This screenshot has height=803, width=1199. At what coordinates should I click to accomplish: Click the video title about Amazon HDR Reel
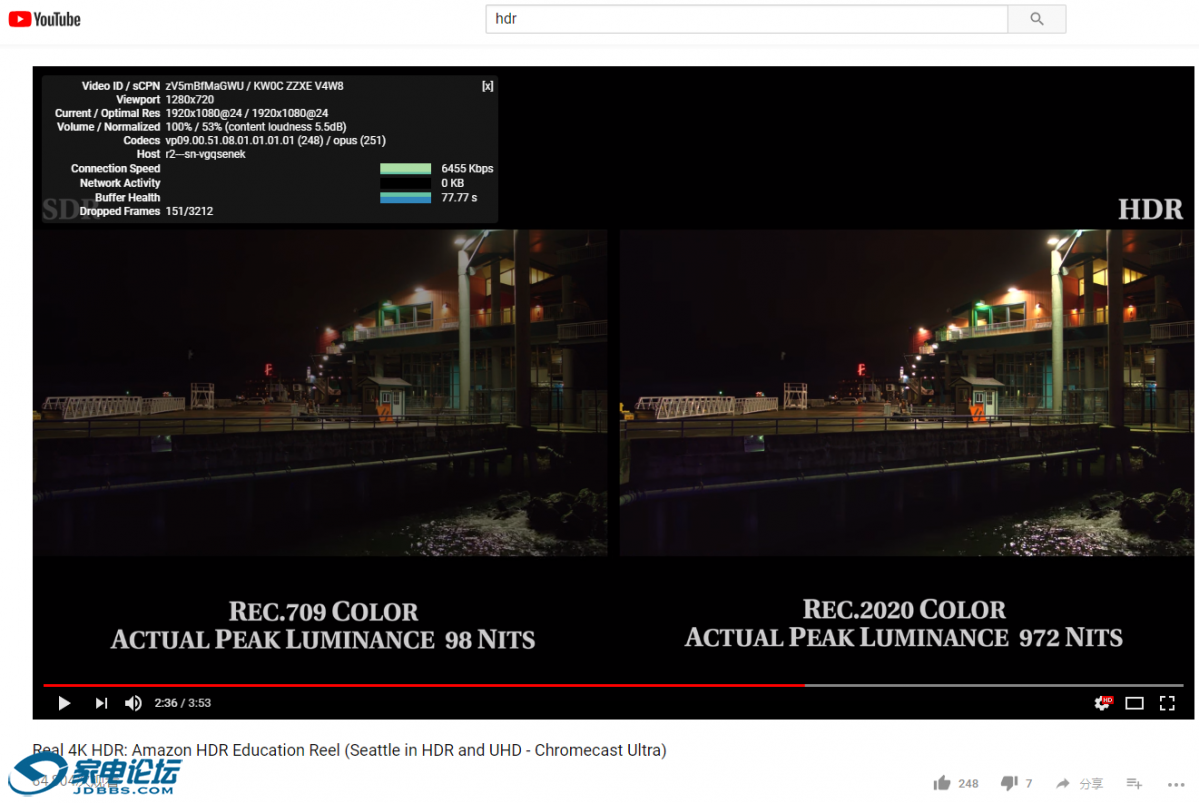349,750
